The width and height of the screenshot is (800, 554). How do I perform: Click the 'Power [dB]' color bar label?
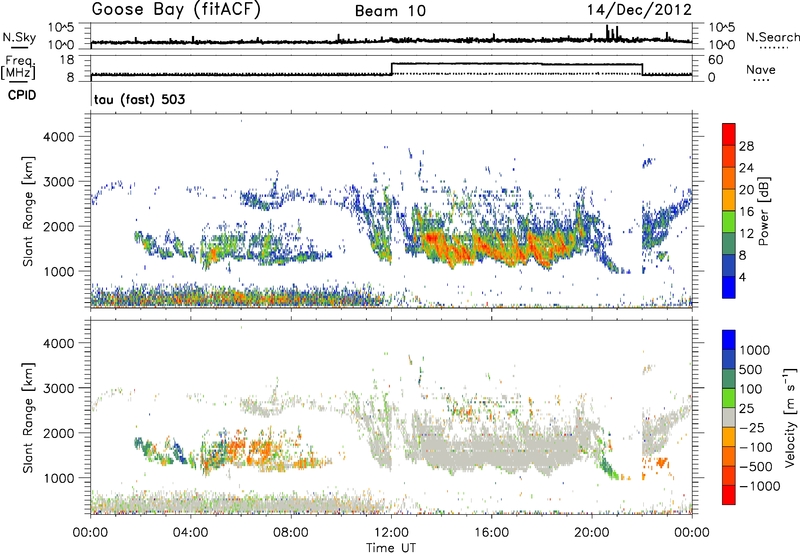pos(764,211)
